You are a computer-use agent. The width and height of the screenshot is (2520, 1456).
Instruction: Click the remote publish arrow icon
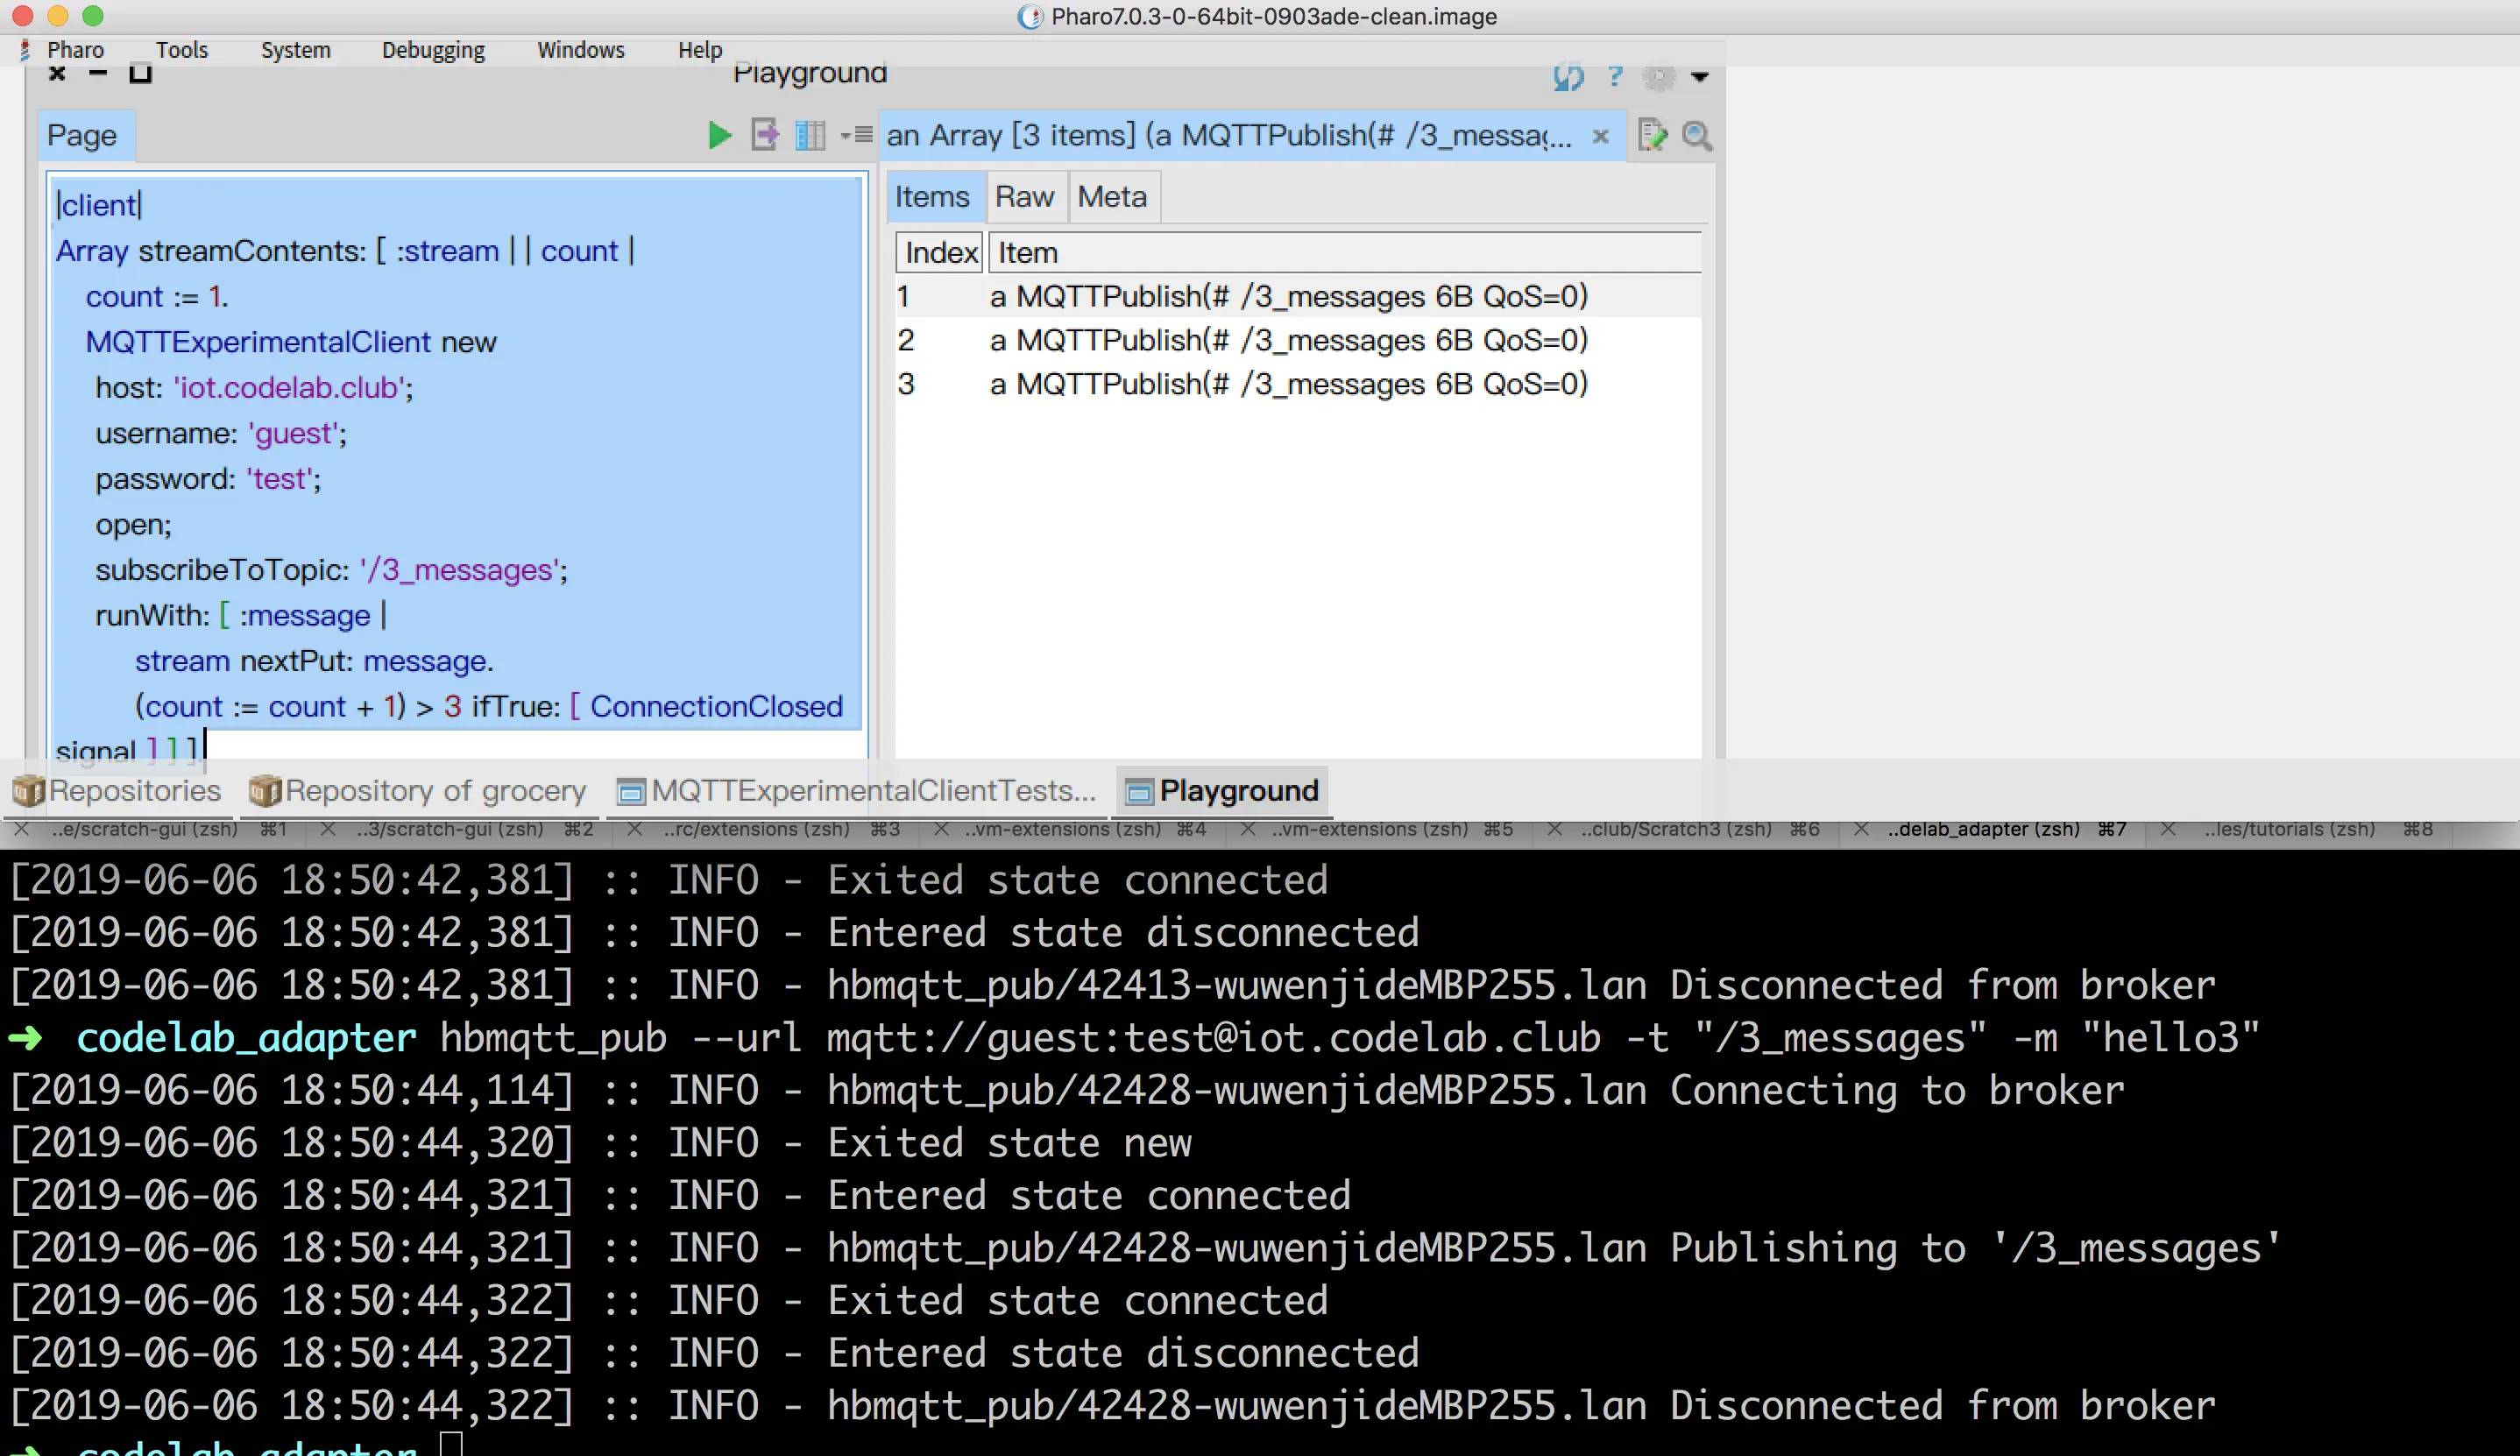click(x=765, y=135)
